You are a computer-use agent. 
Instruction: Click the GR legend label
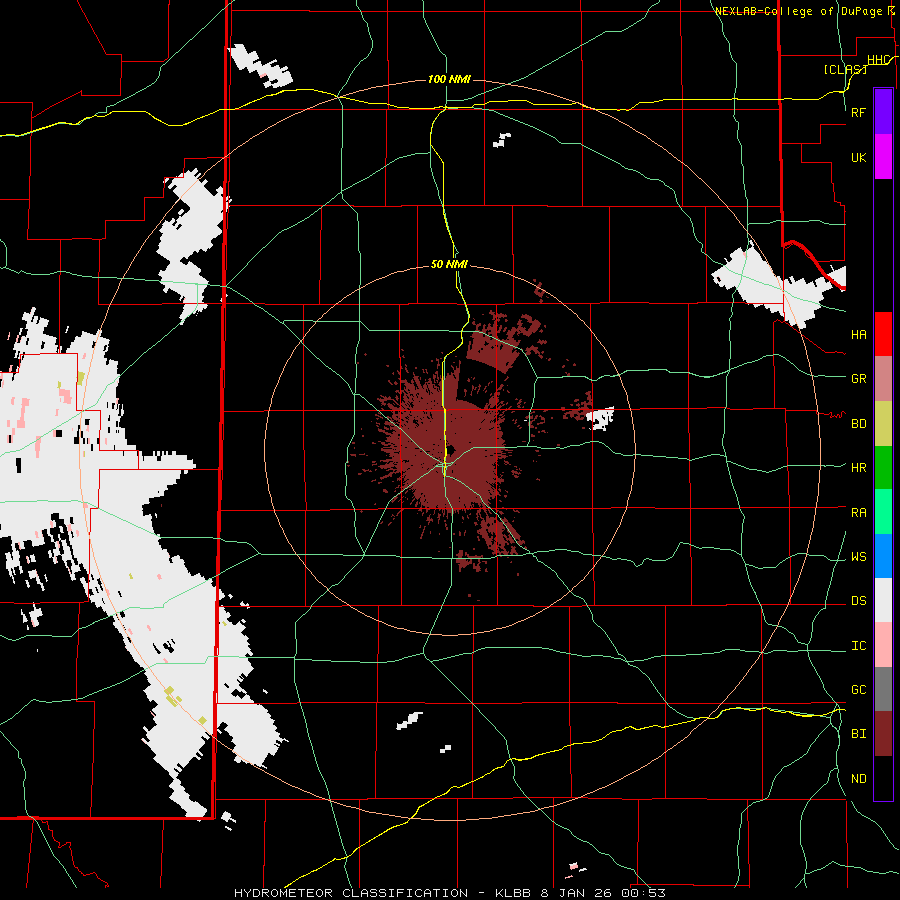(859, 379)
